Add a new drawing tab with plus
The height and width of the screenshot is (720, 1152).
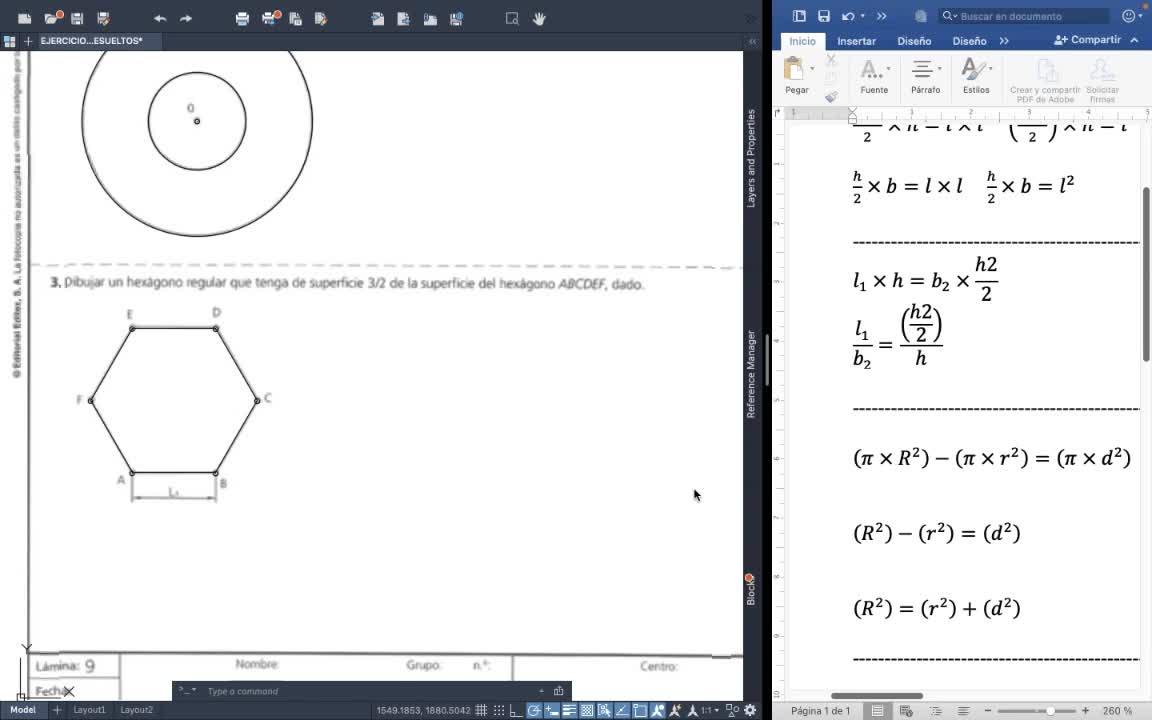(x=28, y=42)
